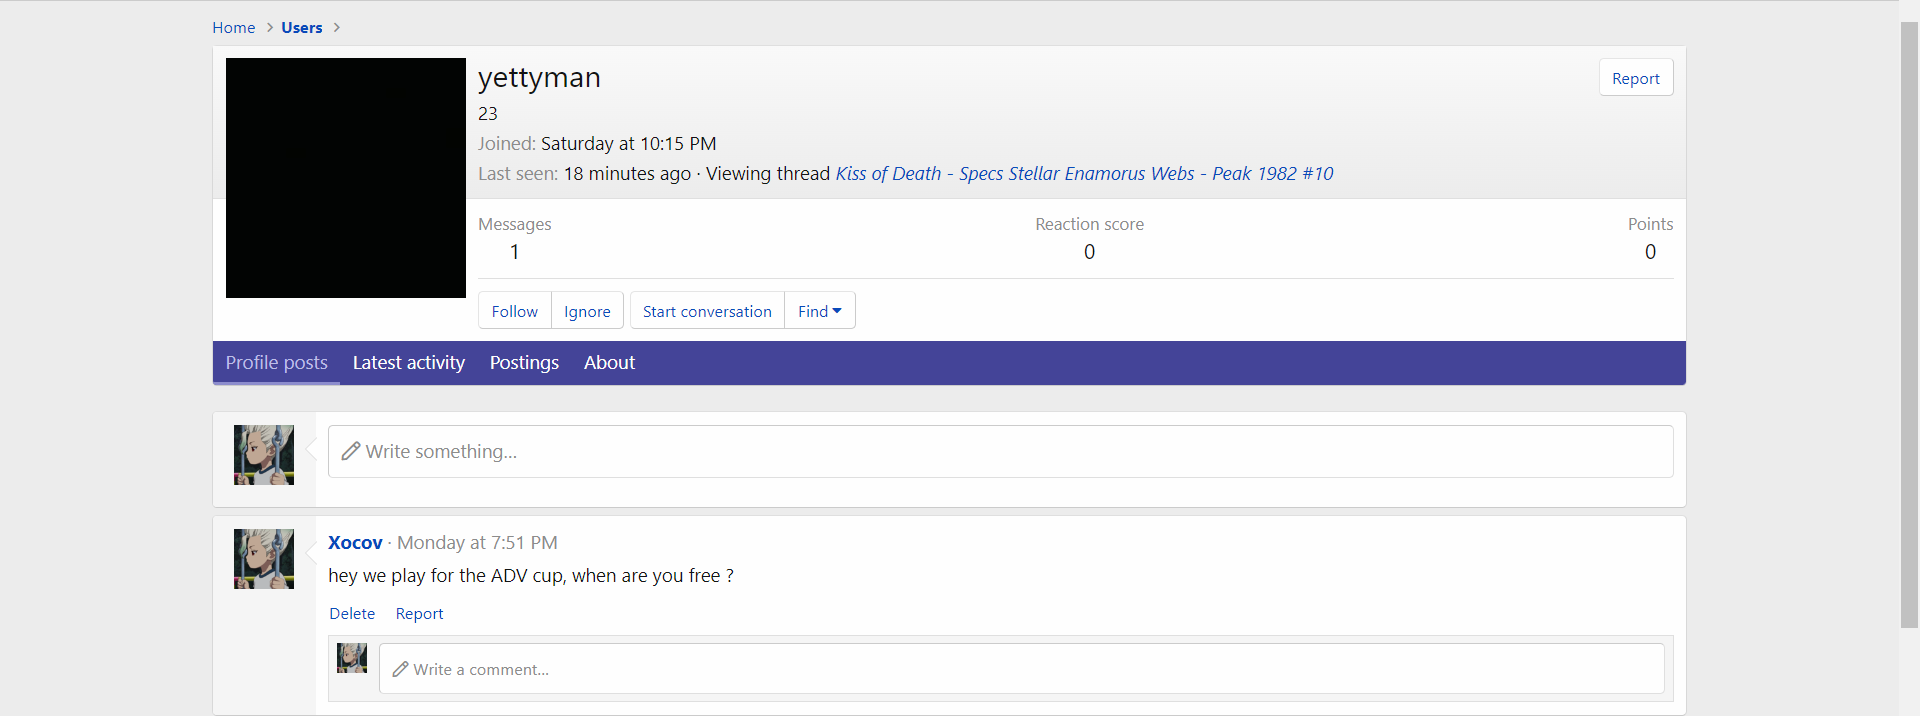This screenshot has width=1920, height=716.
Task: Delete Xocov's profile post
Action: point(352,614)
